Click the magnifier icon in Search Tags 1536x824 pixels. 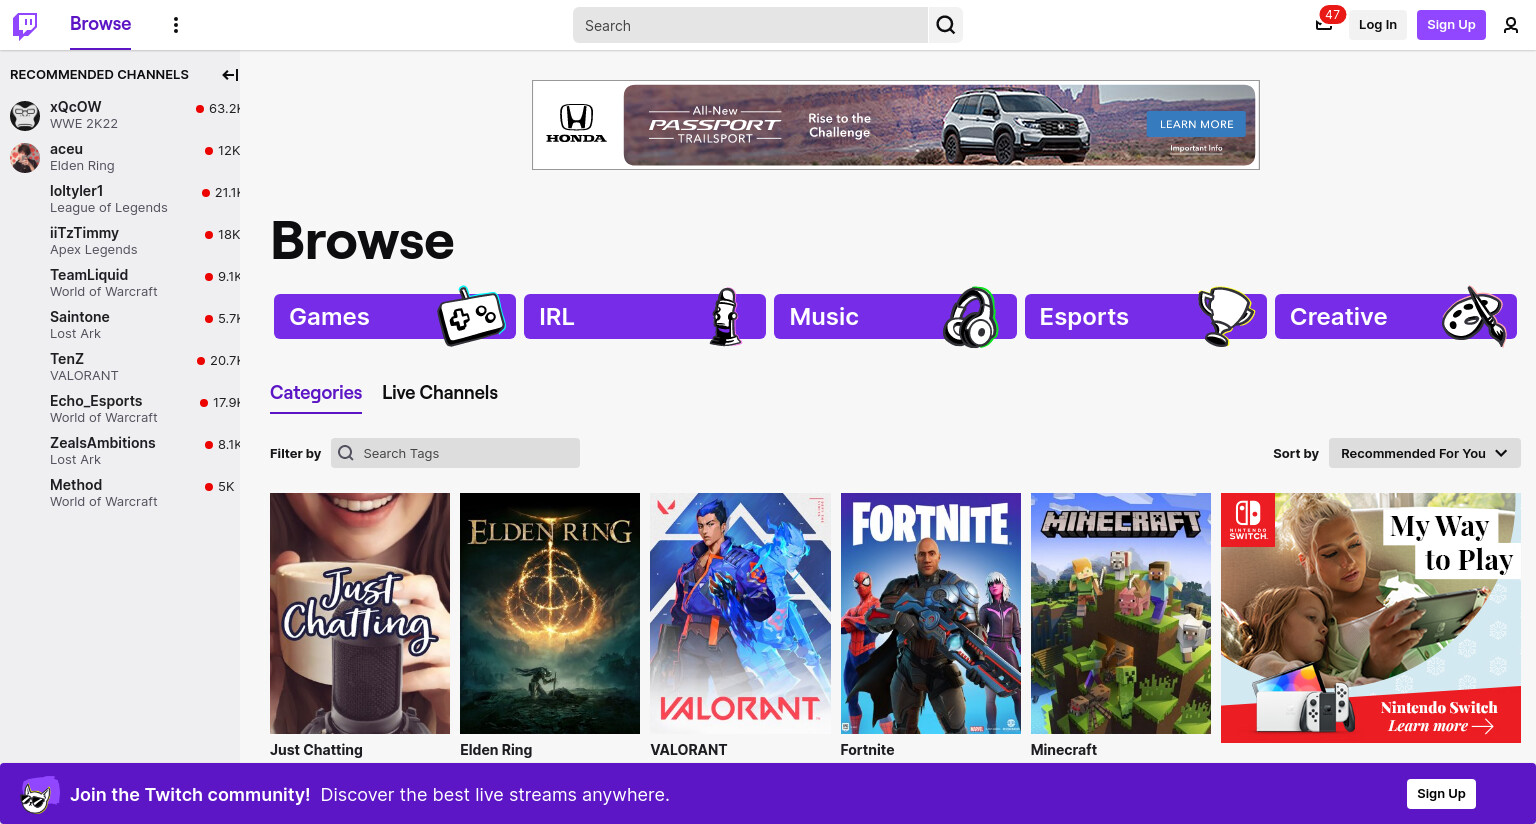pyautogui.click(x=346, y=453)
